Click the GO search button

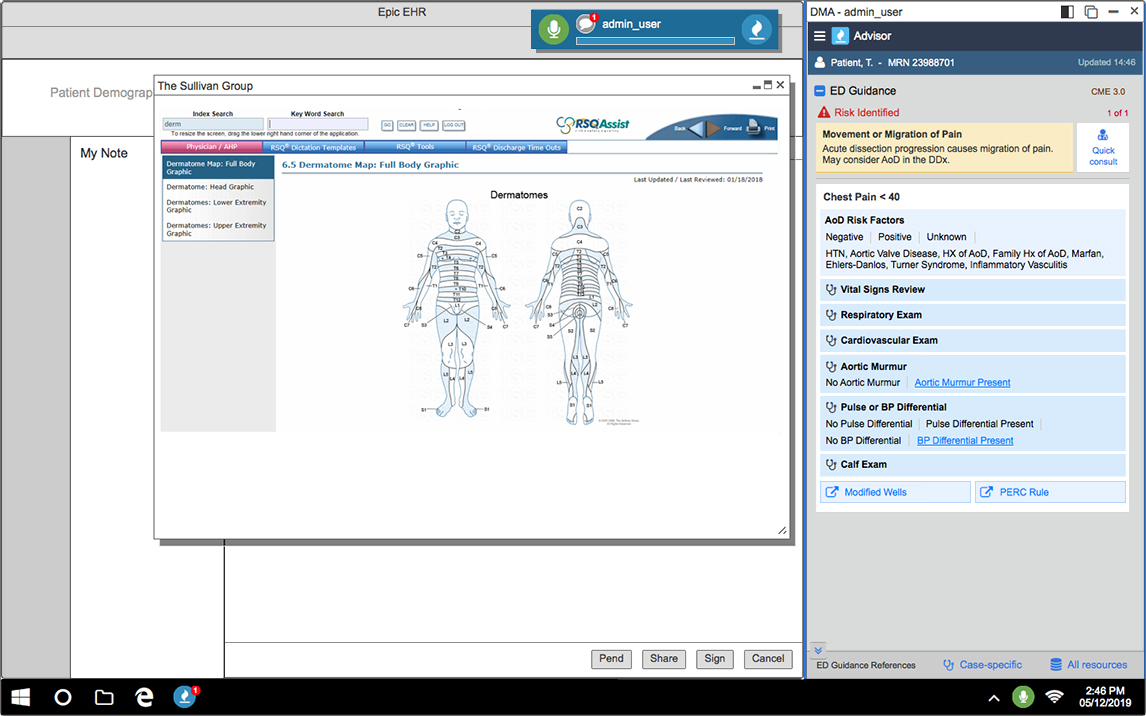[387, 125]
